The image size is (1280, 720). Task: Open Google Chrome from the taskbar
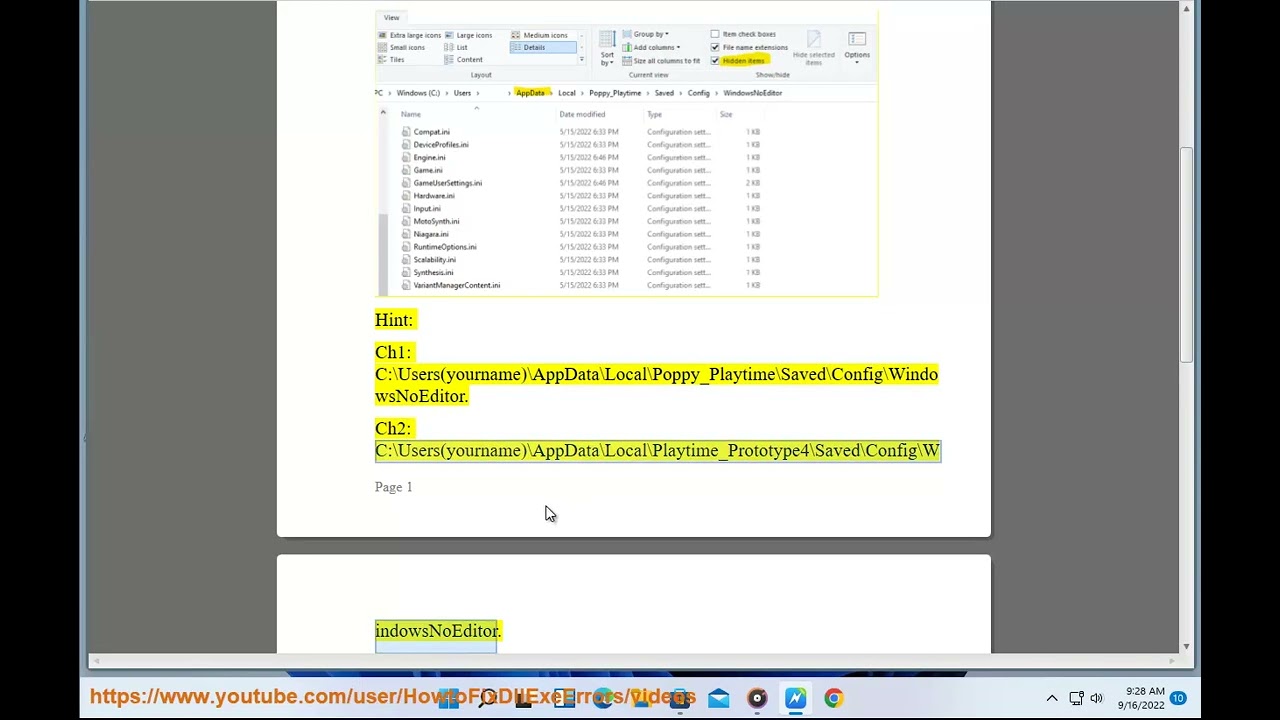(833, 698)
